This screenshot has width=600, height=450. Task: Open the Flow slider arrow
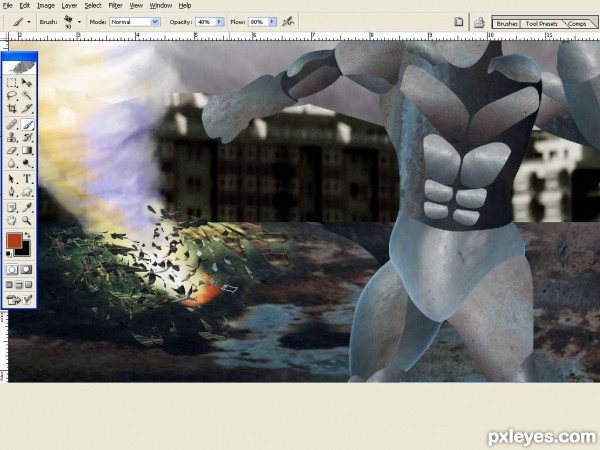pyautogui.click(x=272, y=22)
